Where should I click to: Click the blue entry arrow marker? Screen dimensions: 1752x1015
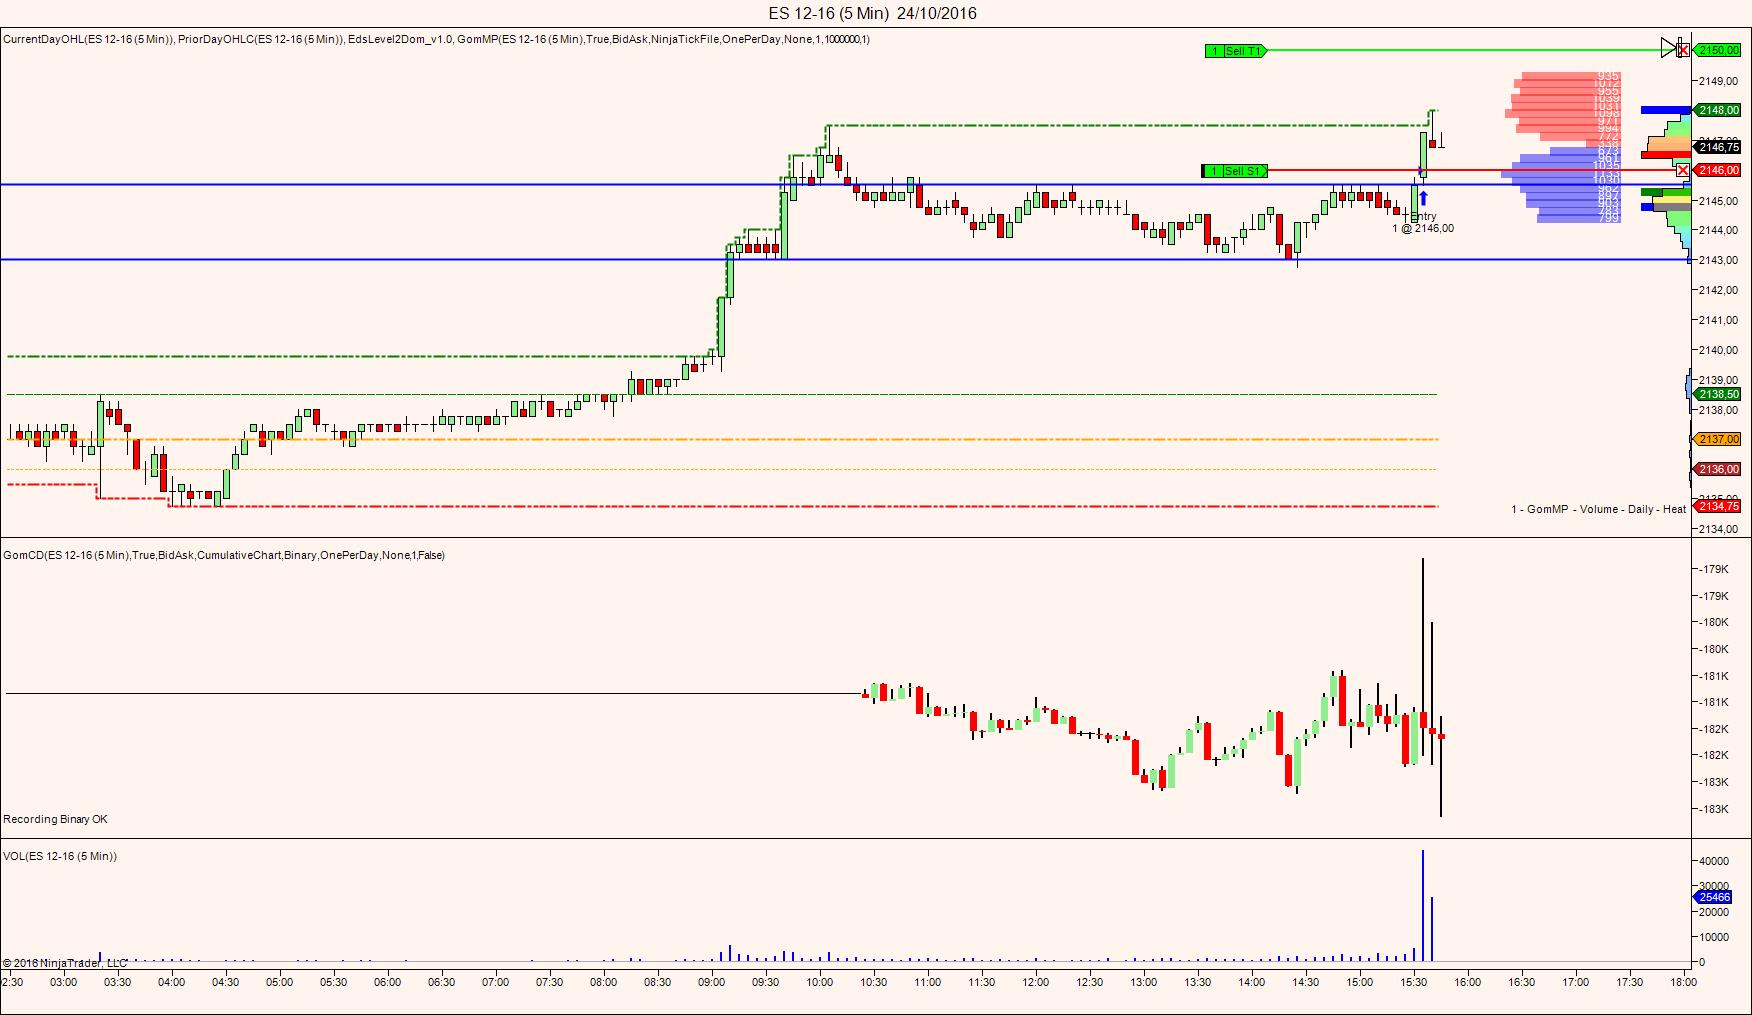[1423, 198]
